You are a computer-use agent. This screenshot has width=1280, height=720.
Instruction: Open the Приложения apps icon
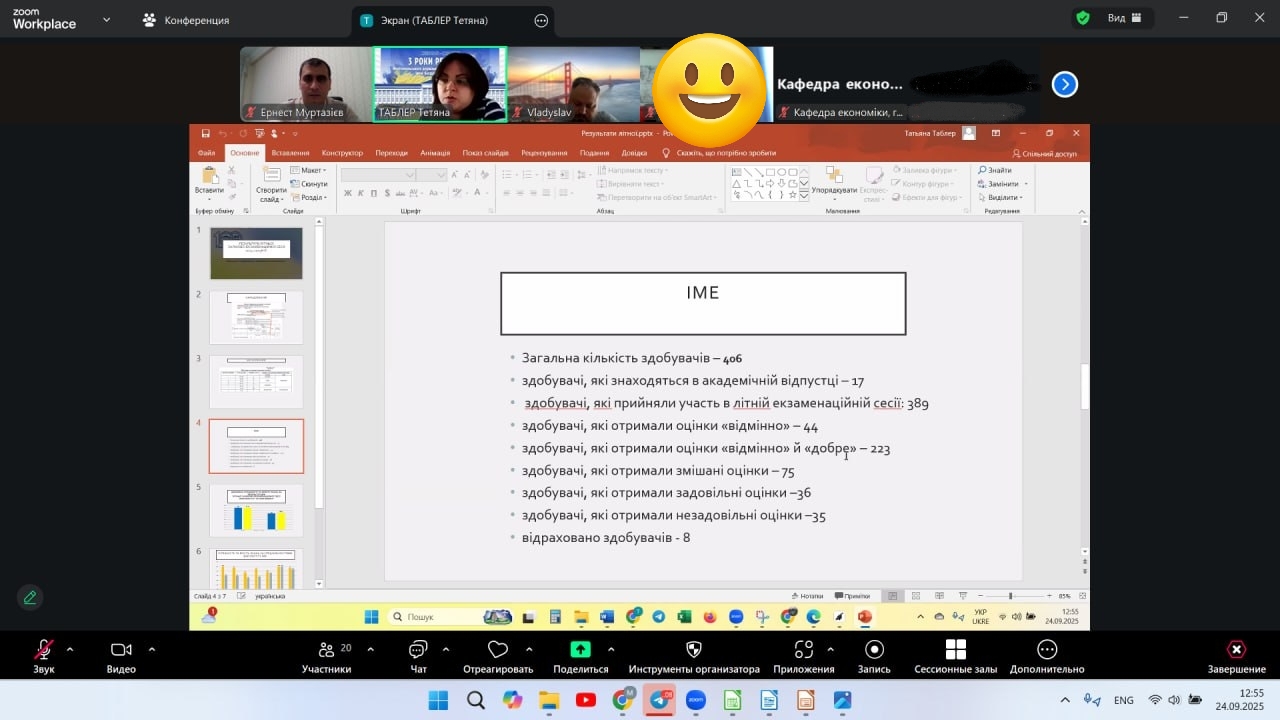tap(803, 652)
